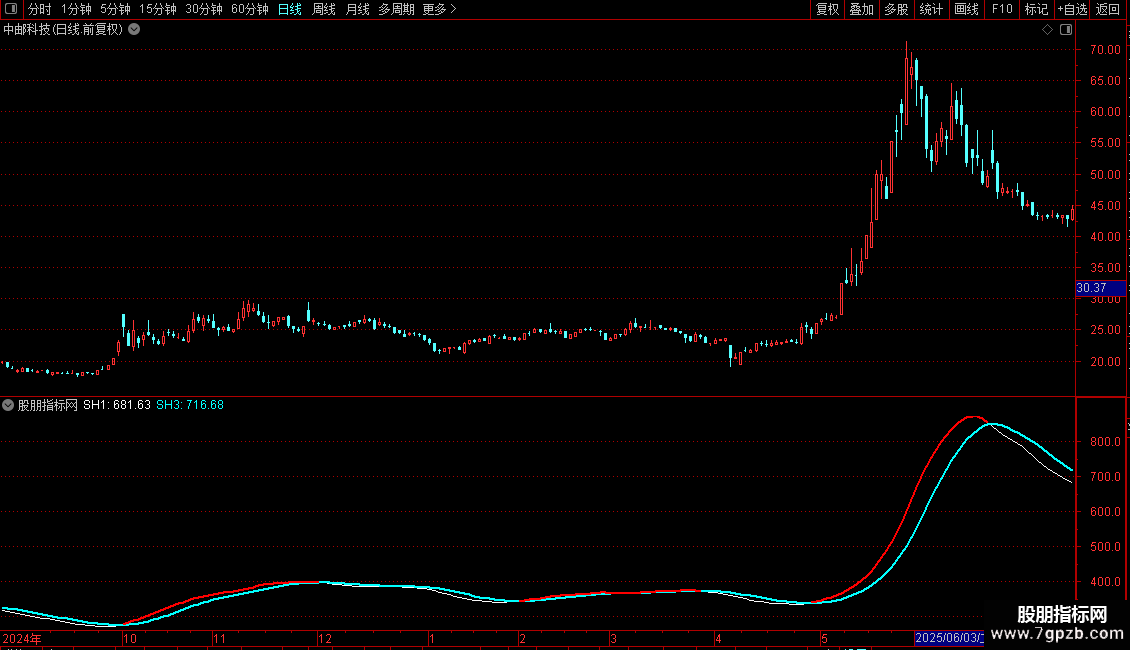Add stock with +自选 button
This screenshot has height=650, width=1130.
point(1072,9)
